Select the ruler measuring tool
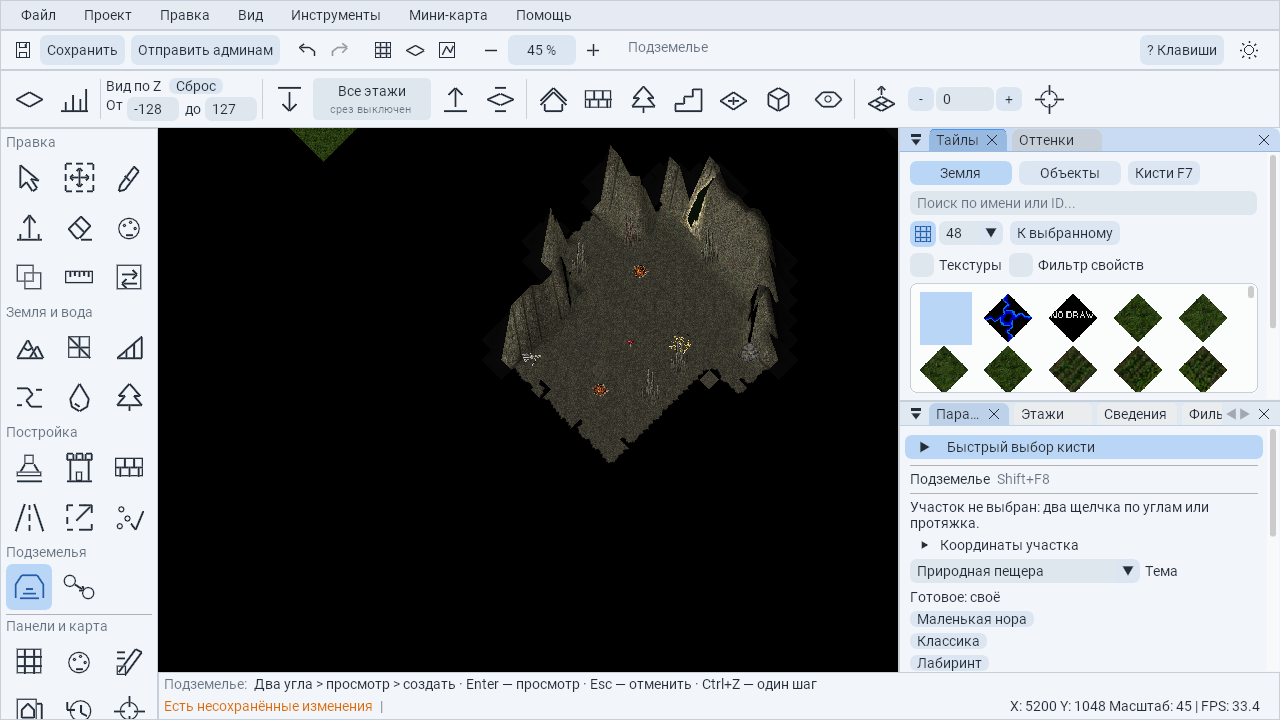Screen dimensions: 1280x720 (x=79, y=276)
